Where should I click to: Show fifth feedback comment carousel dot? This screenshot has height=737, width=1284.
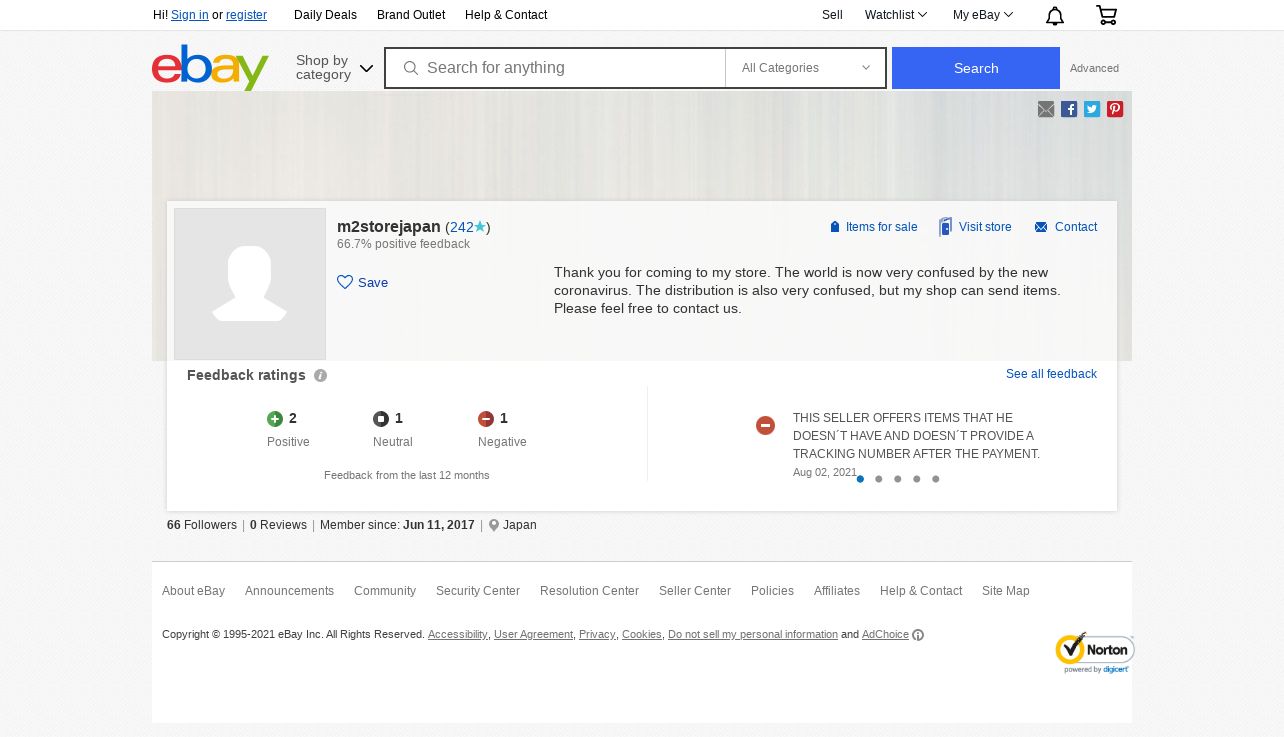(936, 479)
